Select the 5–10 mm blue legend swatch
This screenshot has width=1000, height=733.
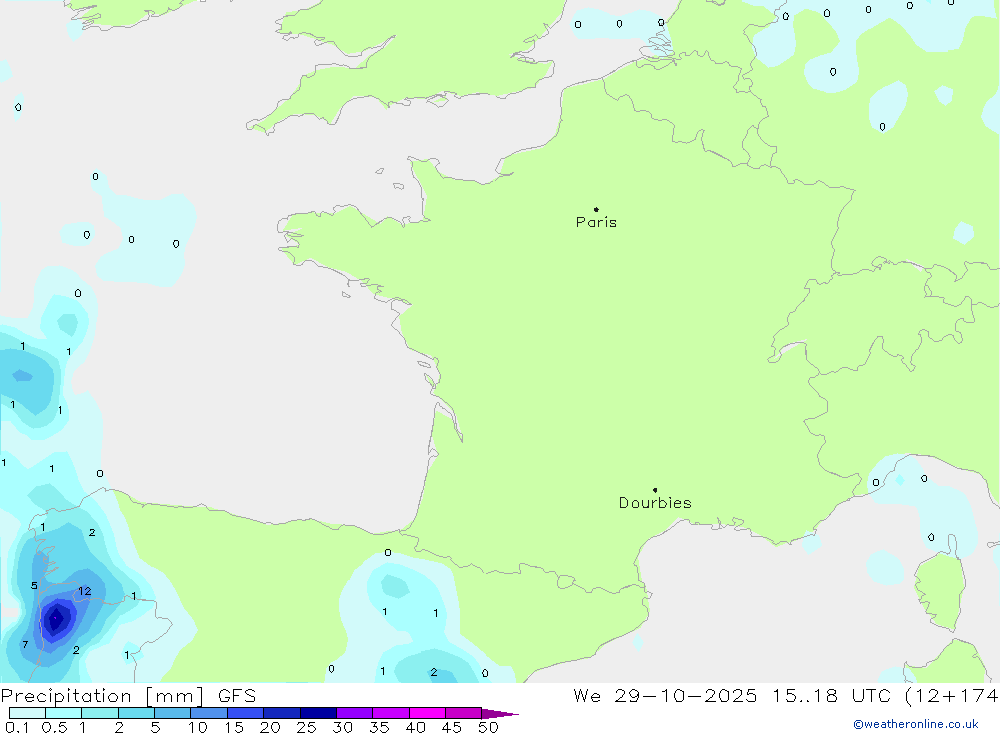pyautogui.click(x=172, y=713)
